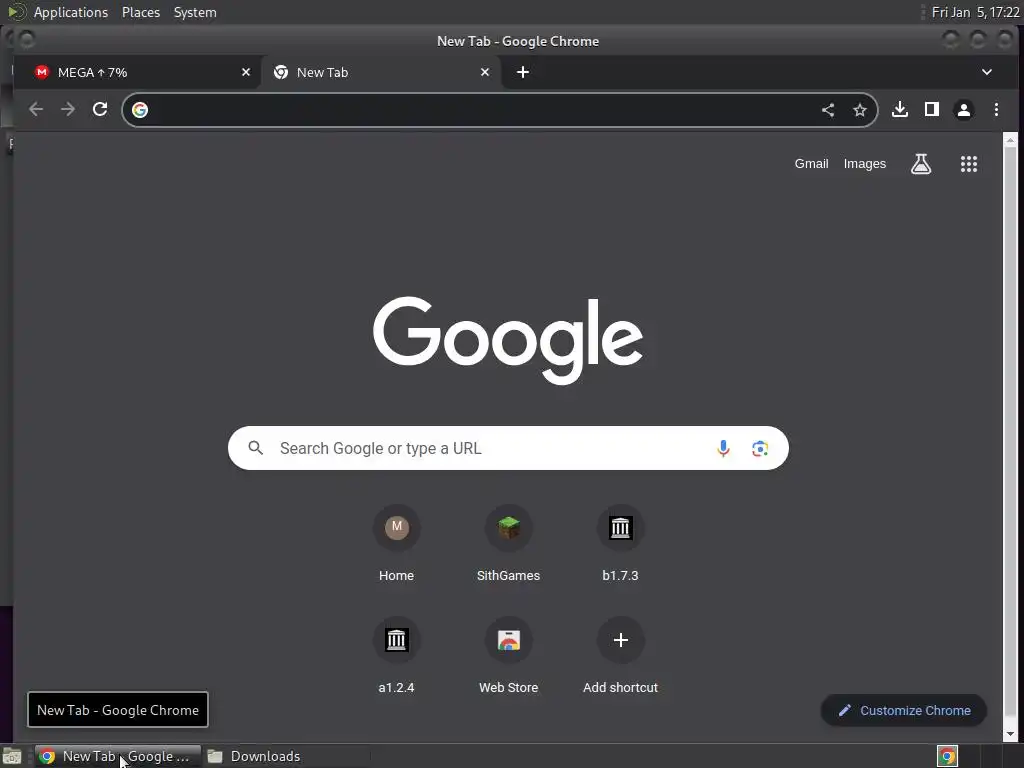The image size is (1024, 768).
Task: Open the Google apps grid
Action: 969,164
